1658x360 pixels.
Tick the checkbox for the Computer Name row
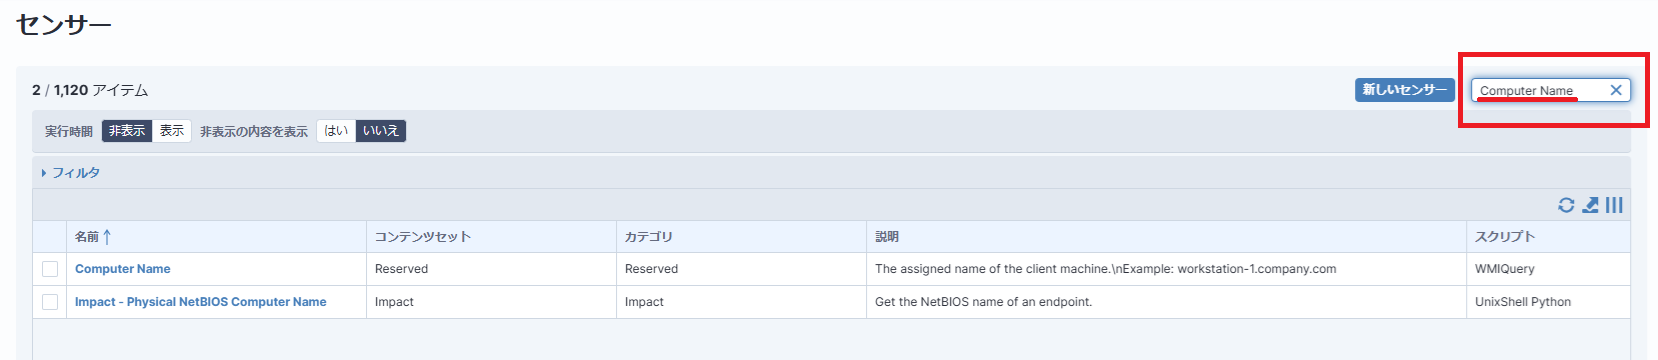point(50,269)
